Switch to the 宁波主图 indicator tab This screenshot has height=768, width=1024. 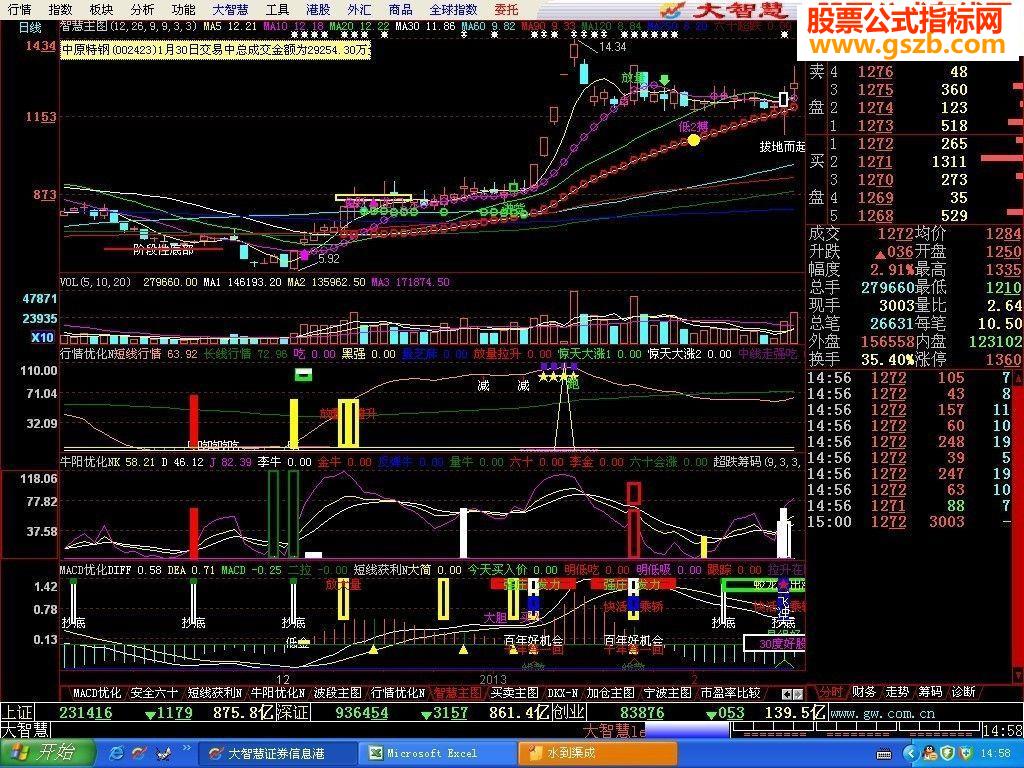667,692
